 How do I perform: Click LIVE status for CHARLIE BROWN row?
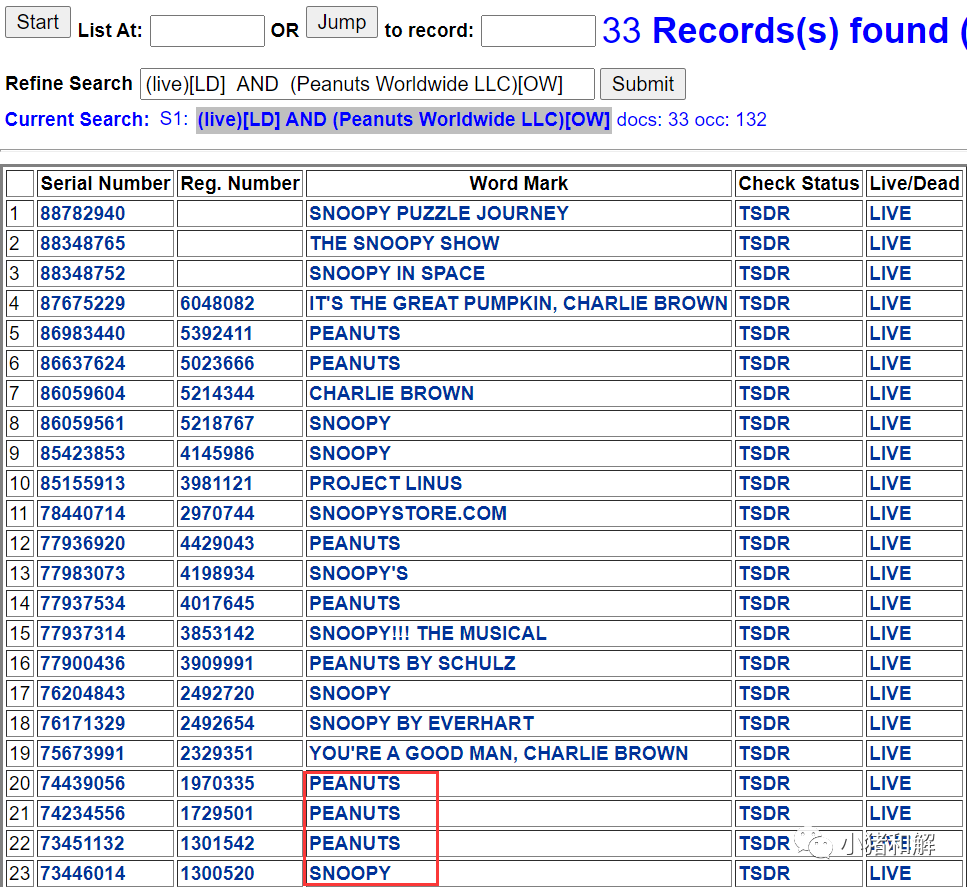(x=890, y=394)
